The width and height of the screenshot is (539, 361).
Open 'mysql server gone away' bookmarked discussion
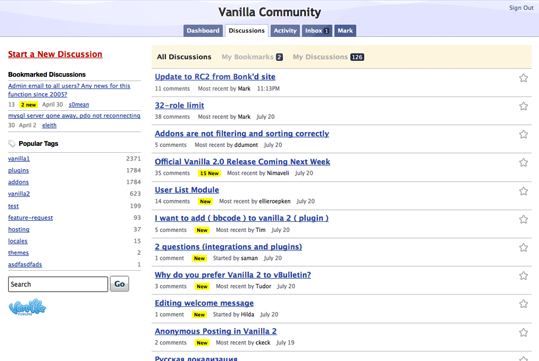click(x=74, y=116)
